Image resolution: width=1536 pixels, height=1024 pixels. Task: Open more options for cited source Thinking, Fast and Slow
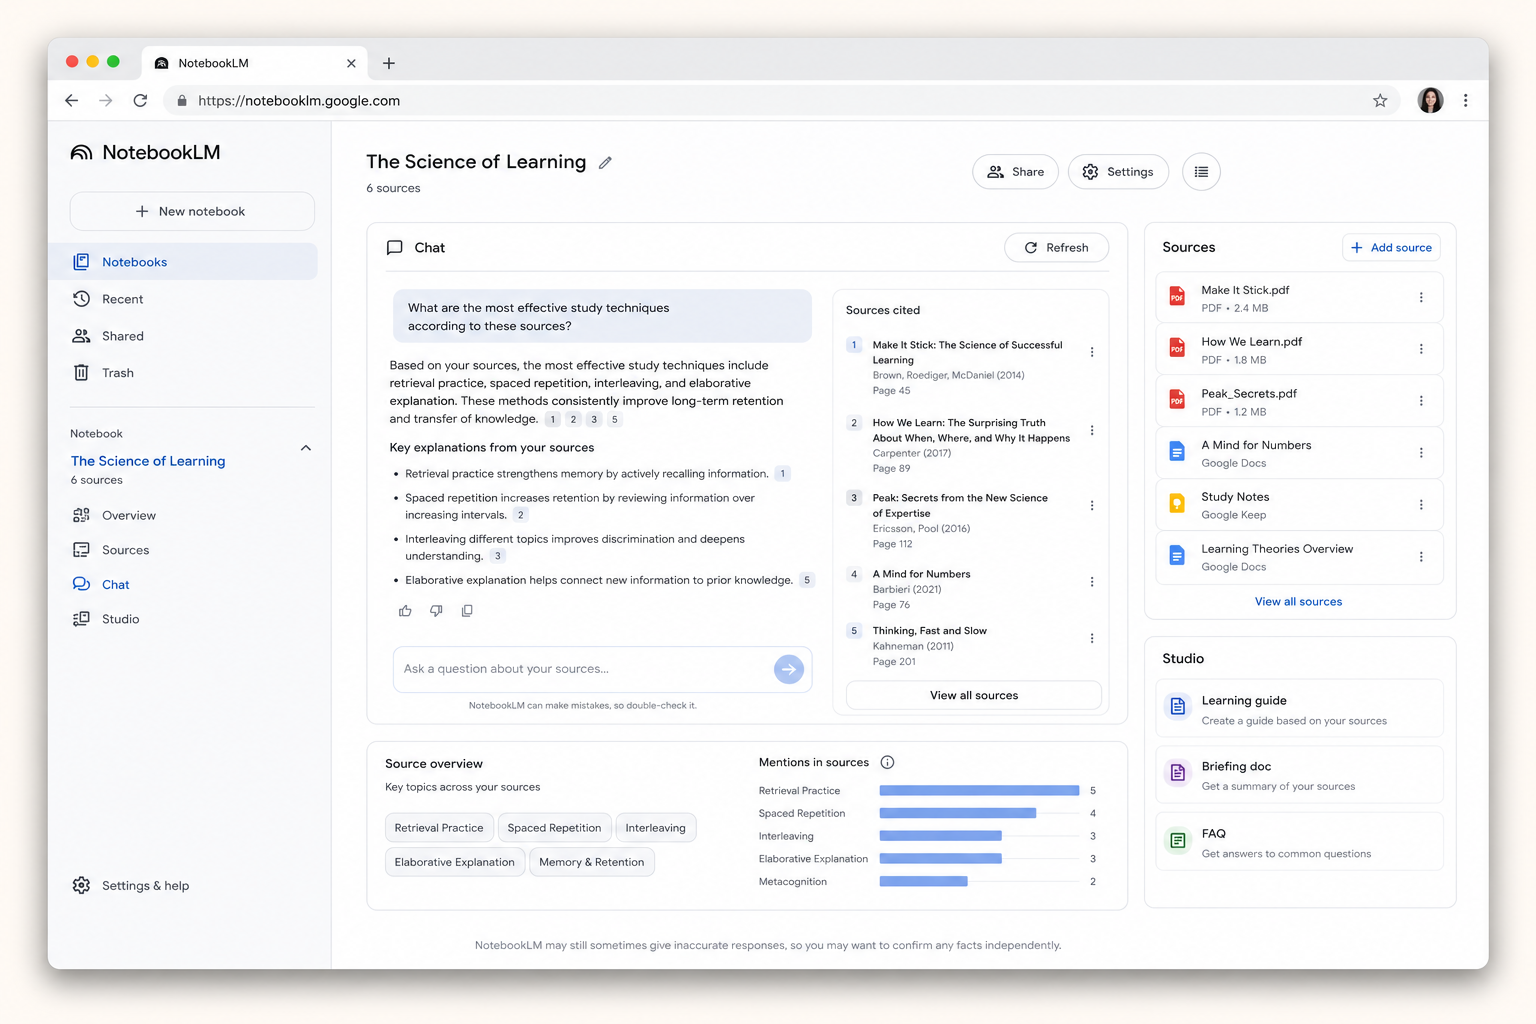point(1092,638)
